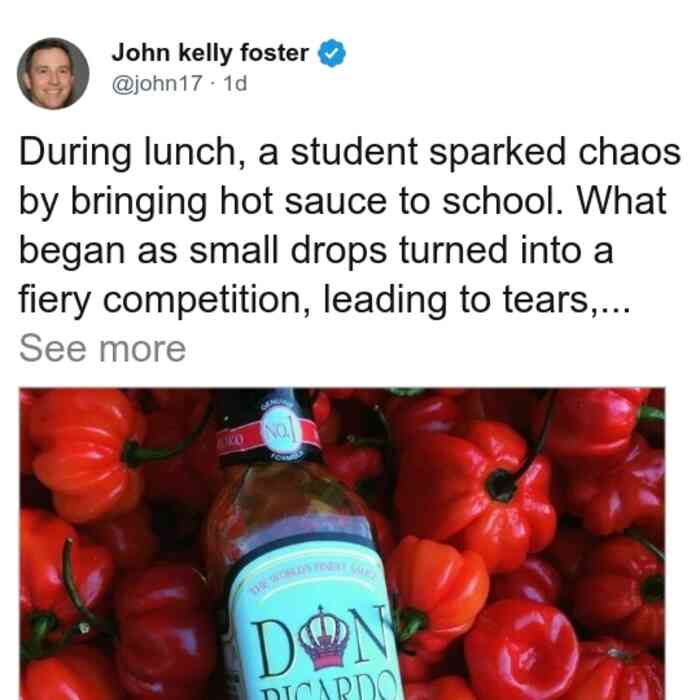The height and width of the screenshot is (700, 700).
Task: Expand the post with See more
Action: click(x=102, y=349)
